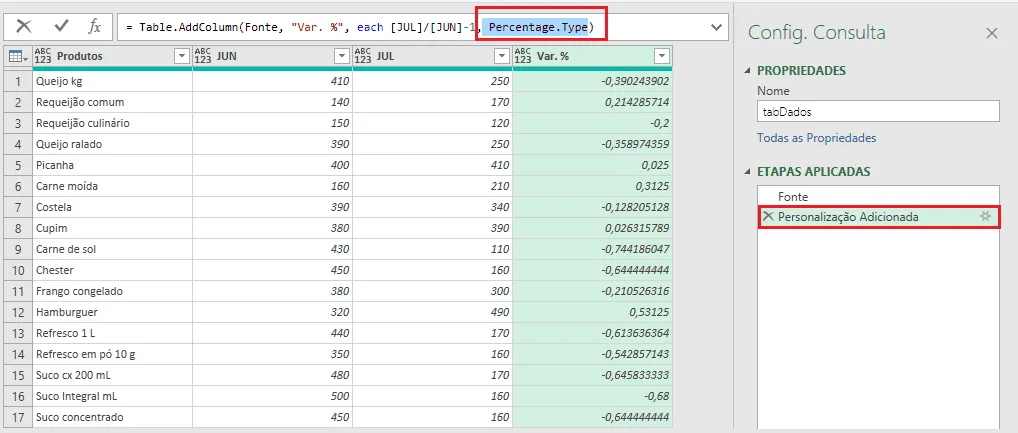This screenshot has height=433, width=1018.
Task: Expand the formula bar with the chevron
Action: [717, 27]
